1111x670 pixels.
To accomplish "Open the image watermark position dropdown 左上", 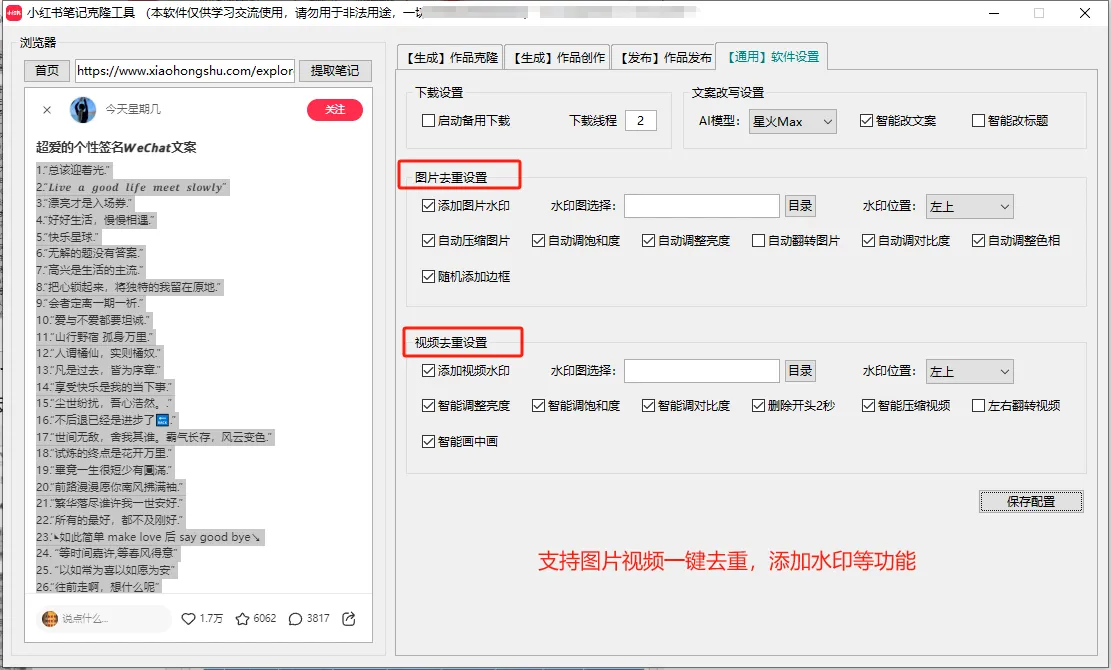I will pos(969,205).
